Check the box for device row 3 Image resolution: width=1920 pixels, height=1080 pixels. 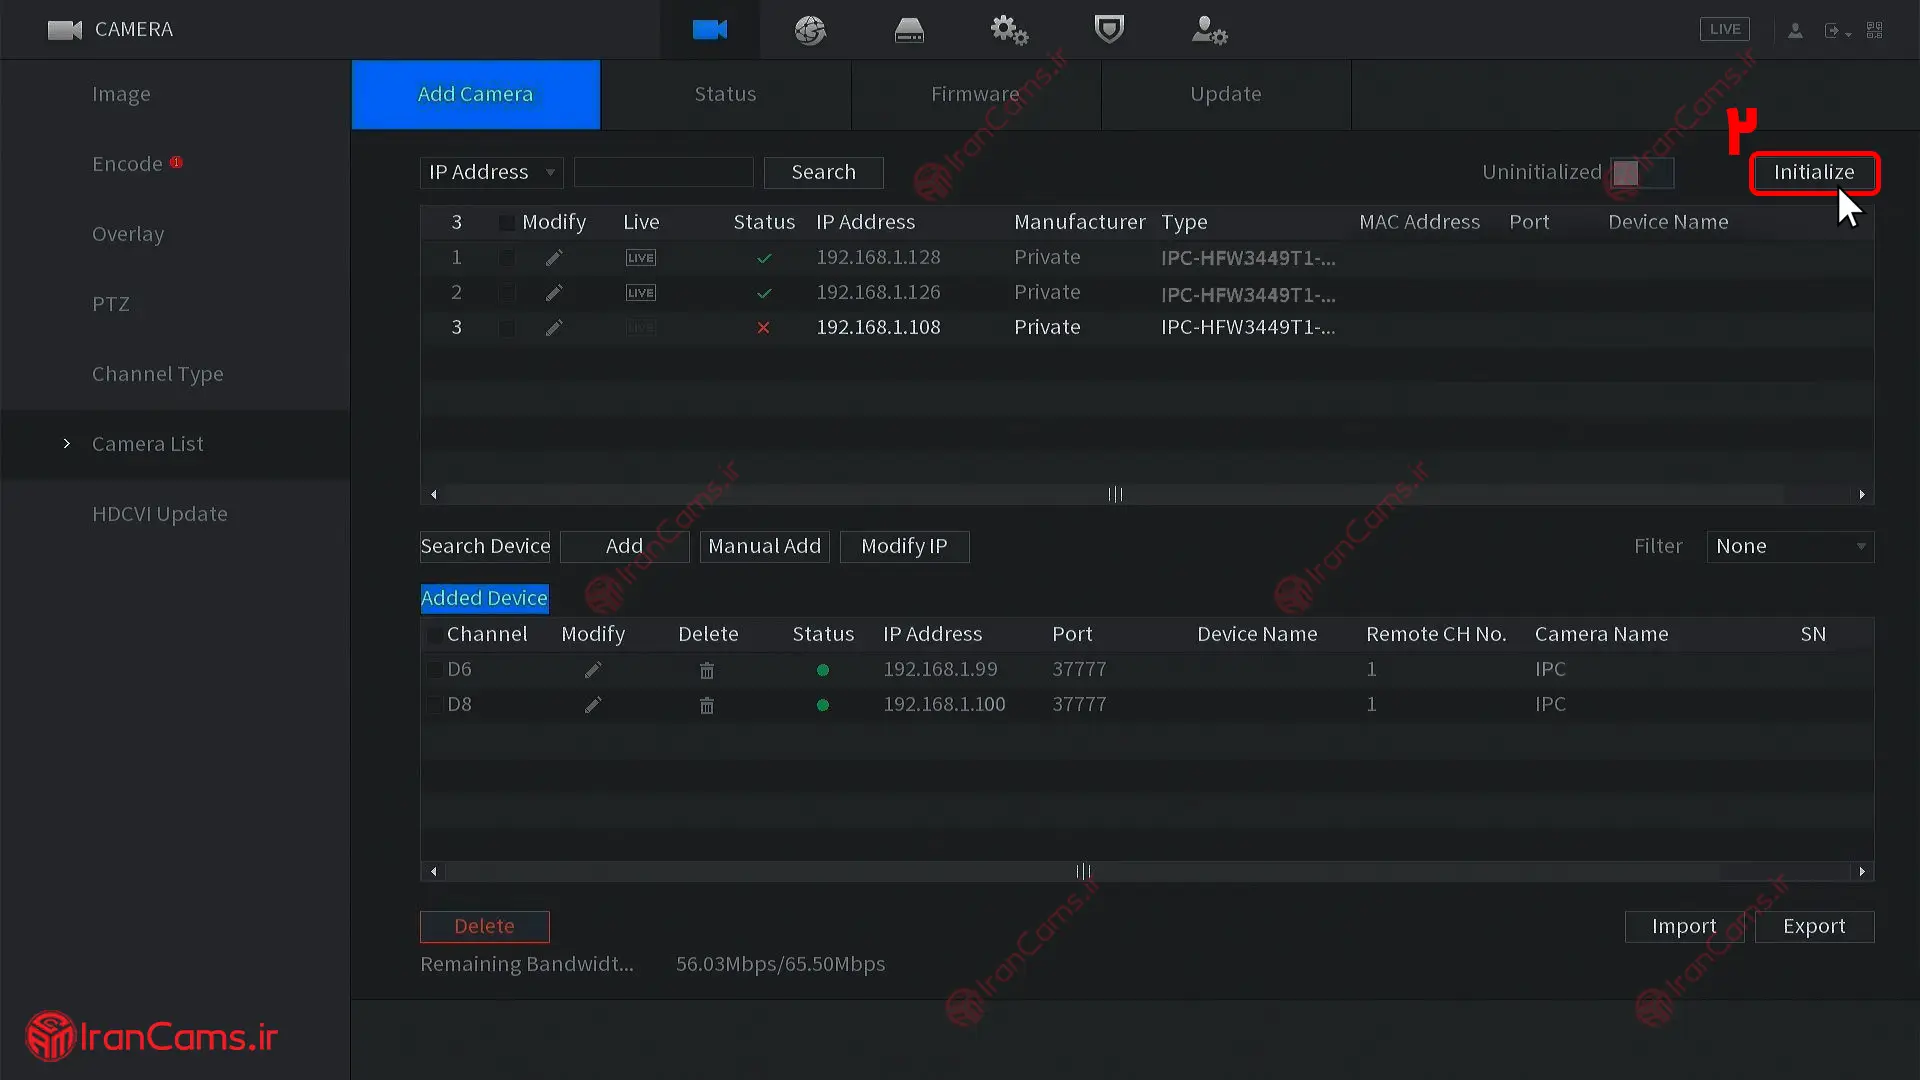pos(507,328)
